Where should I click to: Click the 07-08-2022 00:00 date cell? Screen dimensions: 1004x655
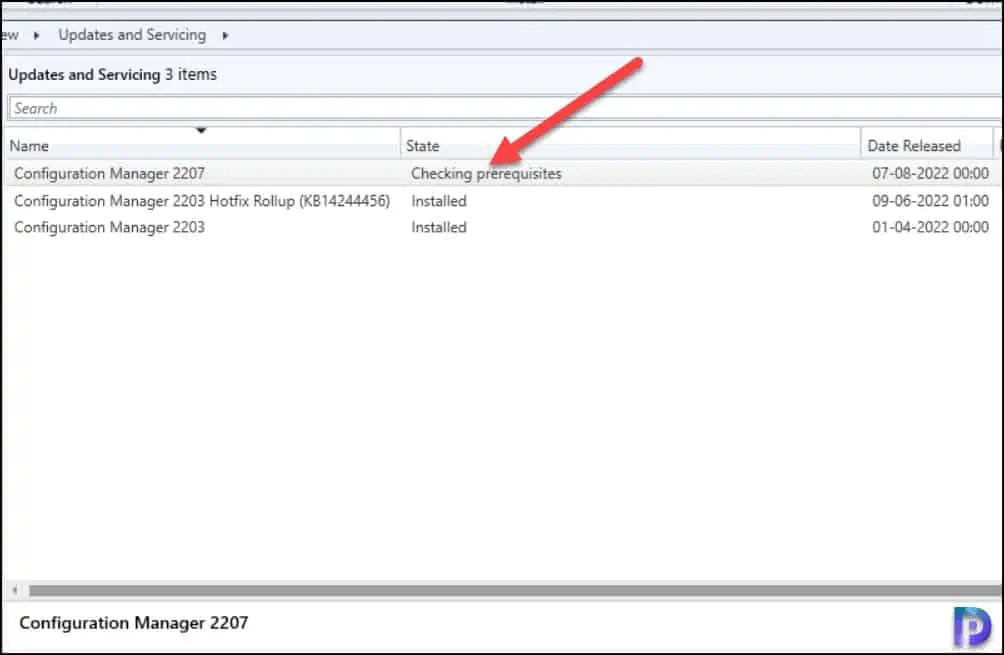coord(930,173)
